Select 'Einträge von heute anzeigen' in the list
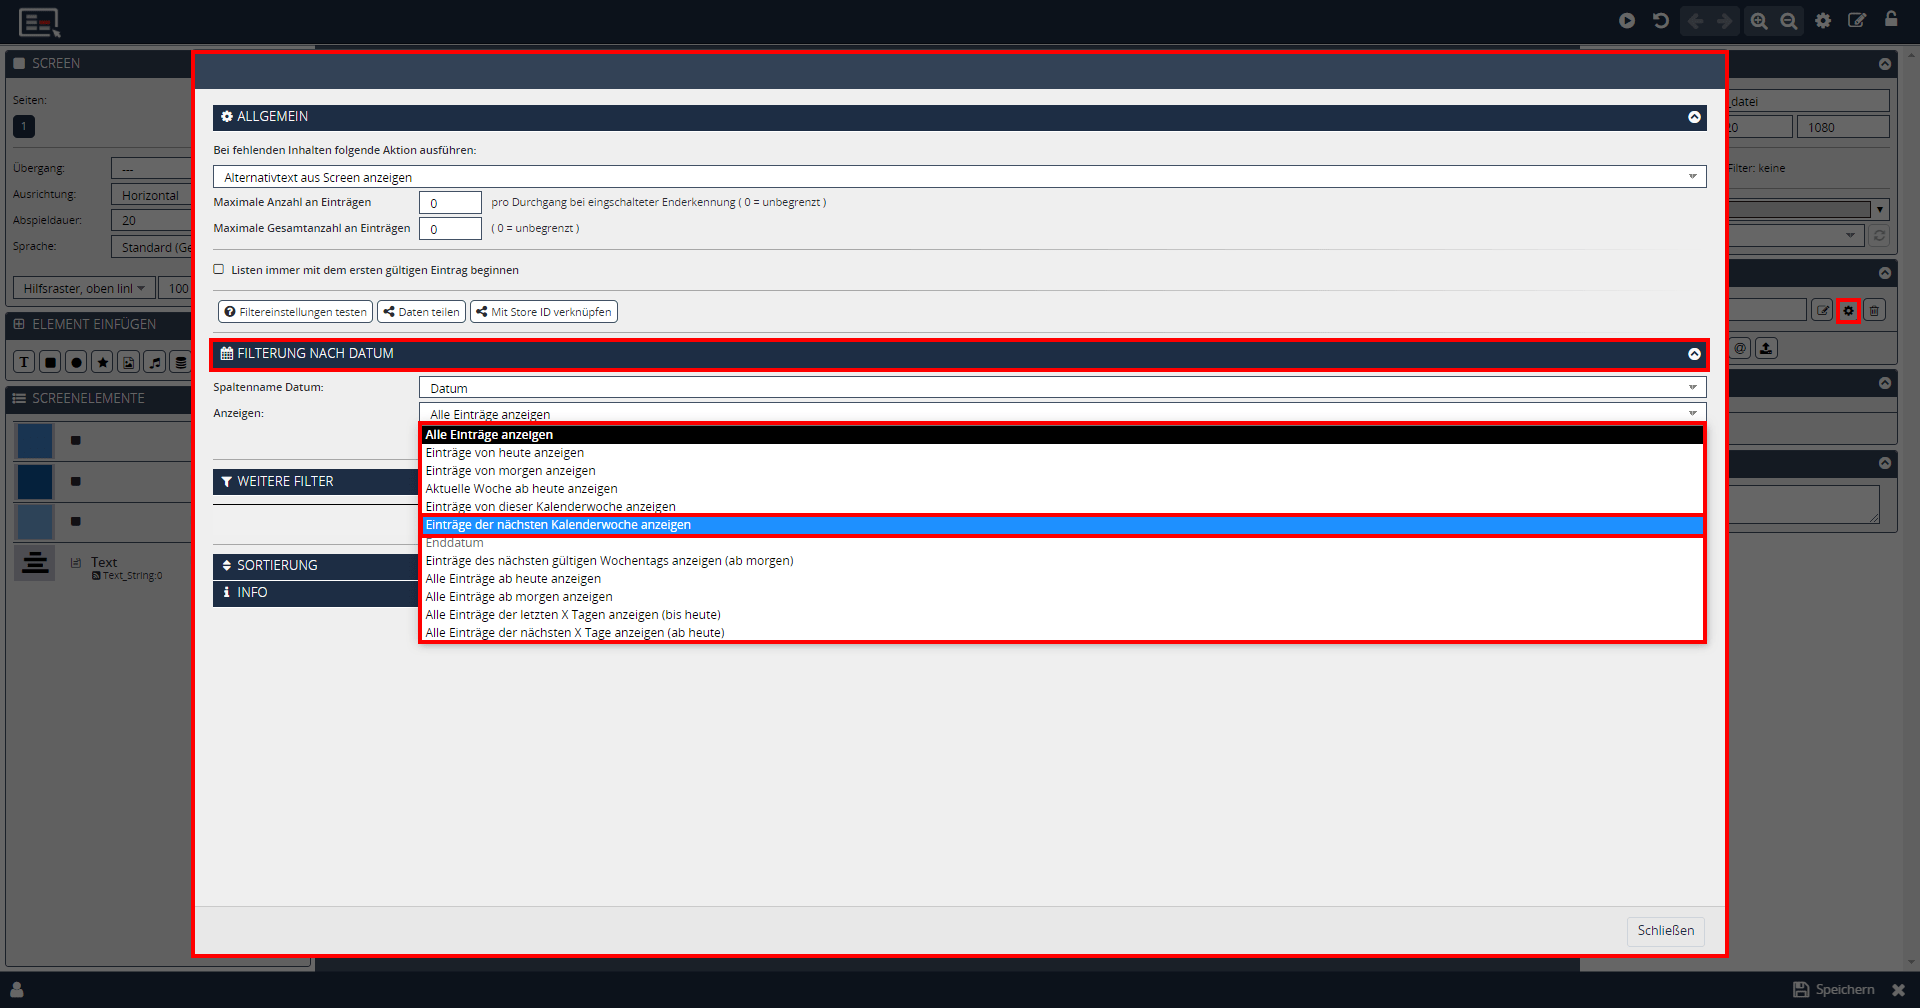The image size is (1920, 1008). click(x=505, y=452)
